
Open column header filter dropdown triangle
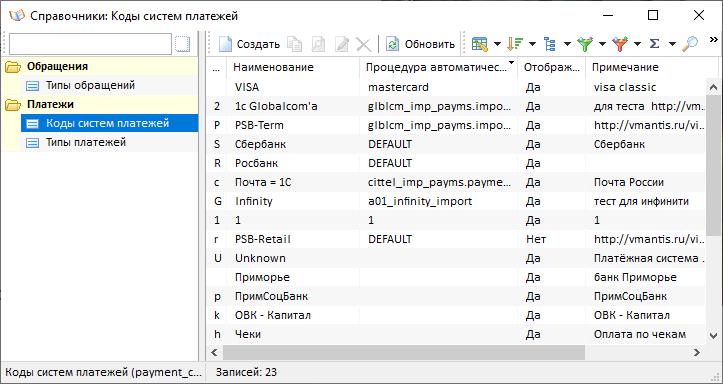511,62
